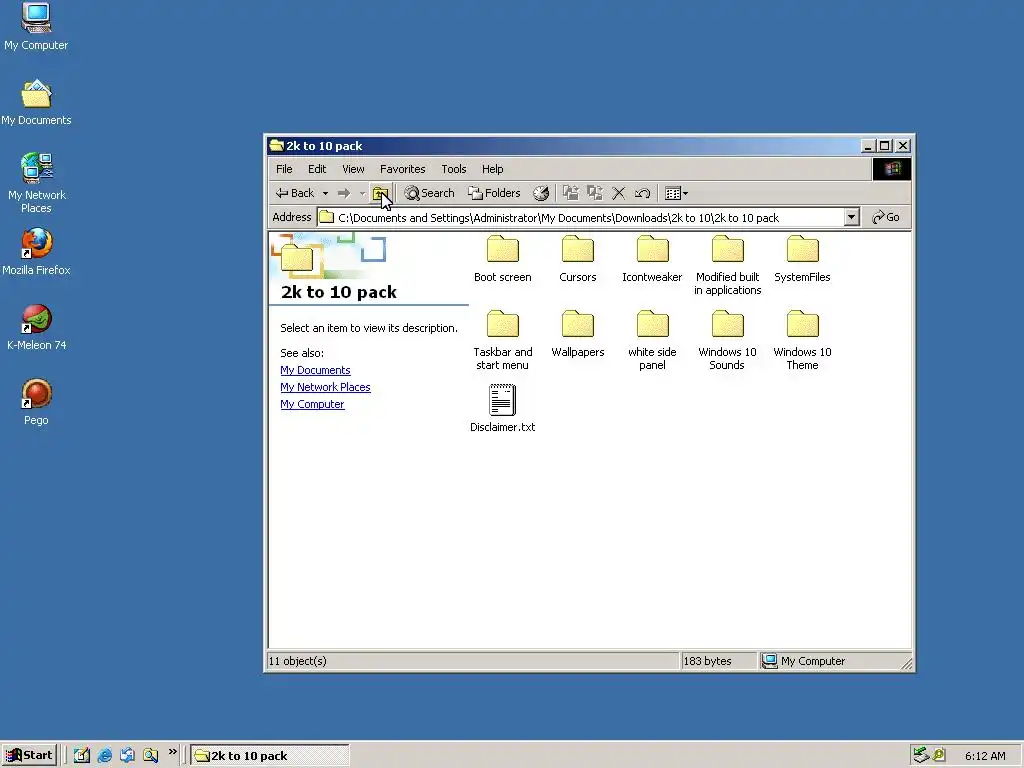Select Taskbar and start menu folder

(503, 341)
